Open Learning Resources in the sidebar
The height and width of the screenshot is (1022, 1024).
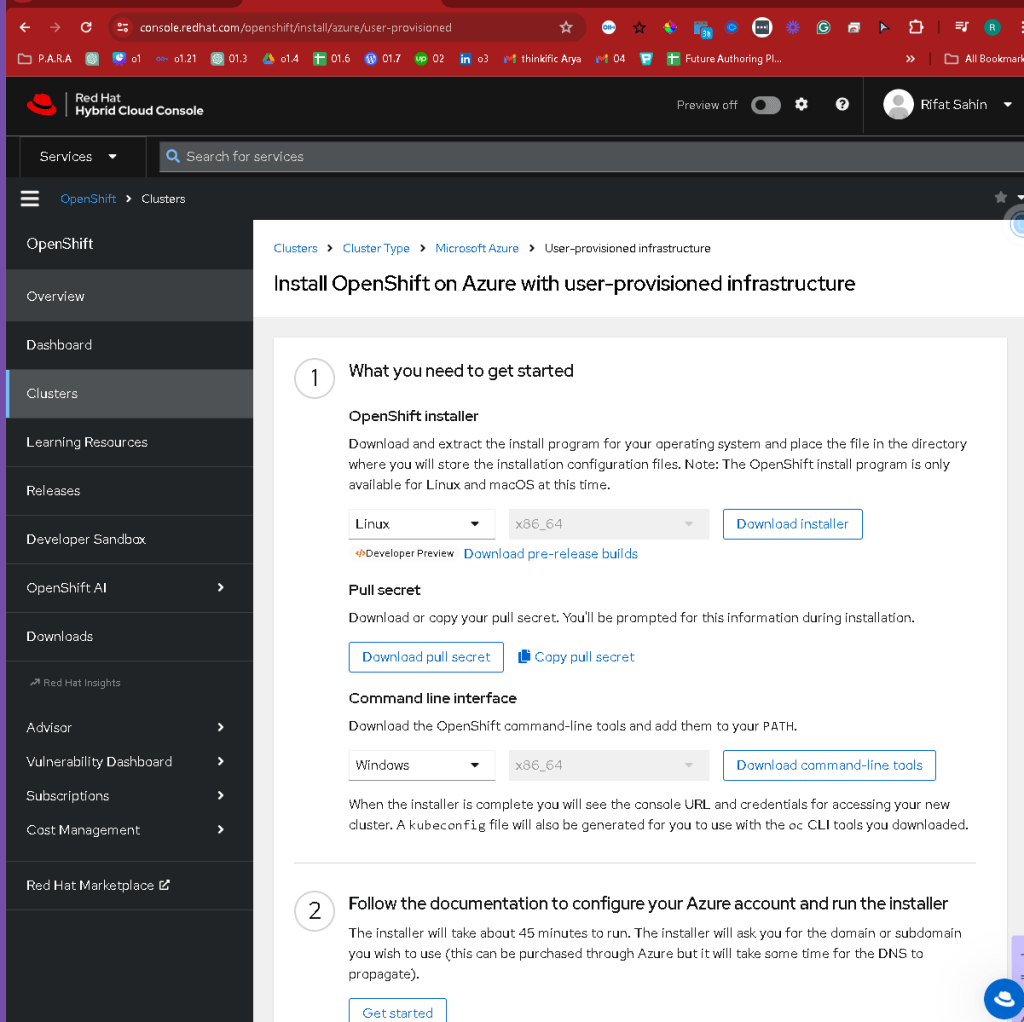pos(129,442)
